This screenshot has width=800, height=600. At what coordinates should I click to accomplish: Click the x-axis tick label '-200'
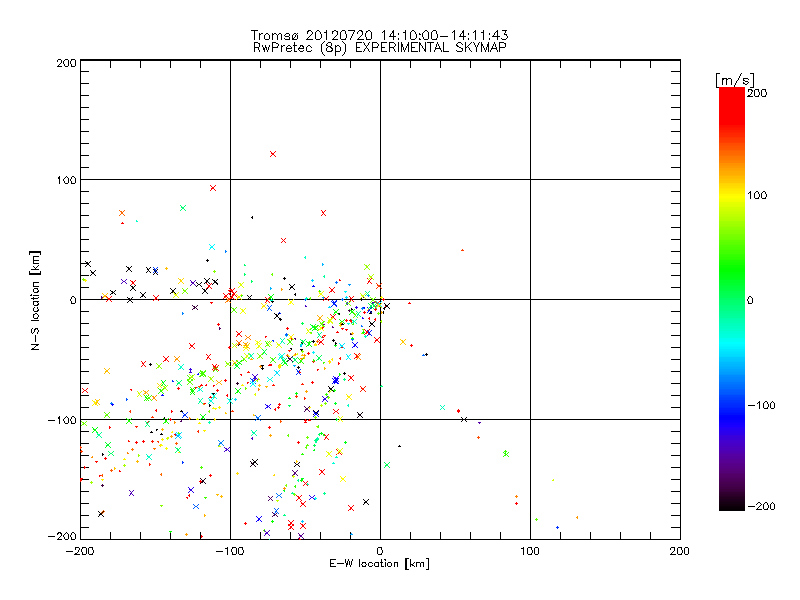(x=80, y=551)
